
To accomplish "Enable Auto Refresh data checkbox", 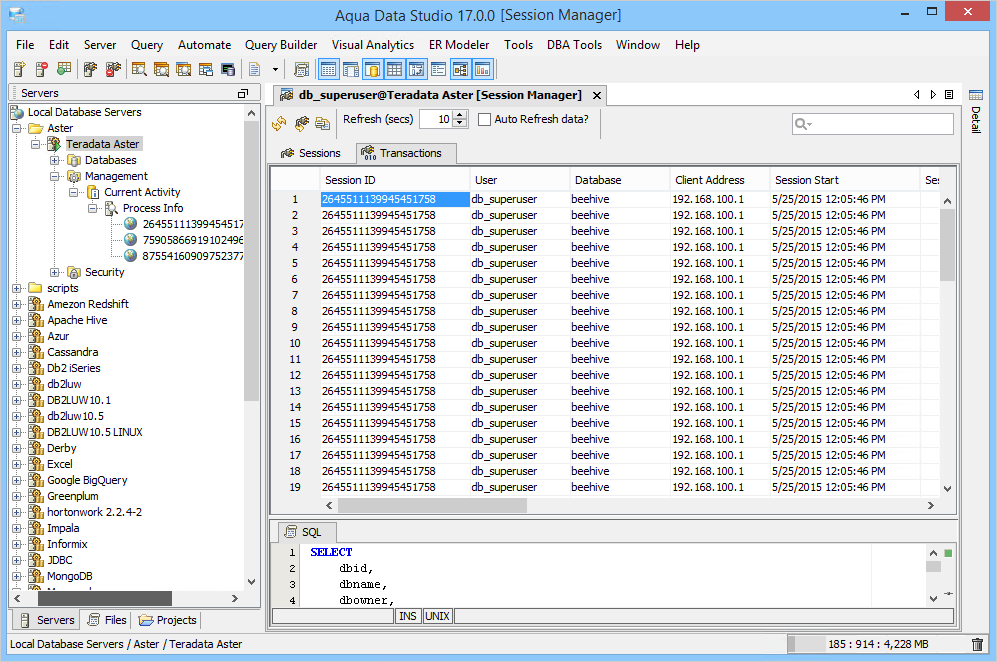I will 485,120.
